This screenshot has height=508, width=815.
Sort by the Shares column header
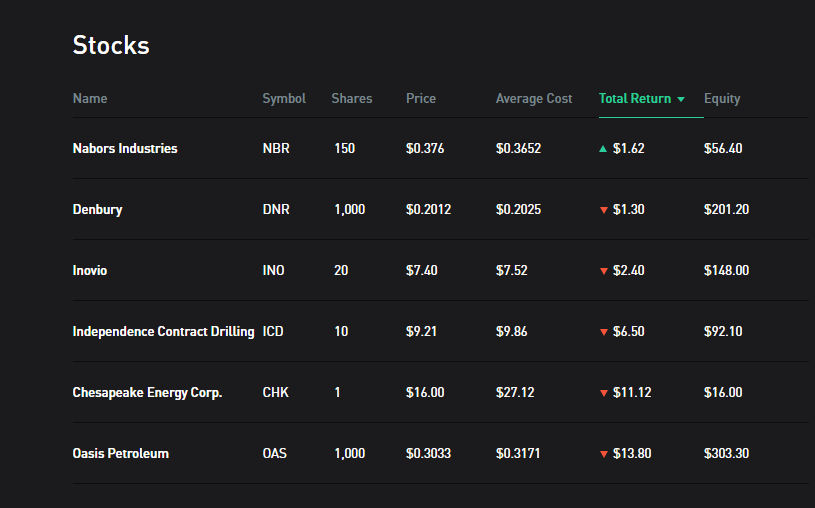pos(352,99)
